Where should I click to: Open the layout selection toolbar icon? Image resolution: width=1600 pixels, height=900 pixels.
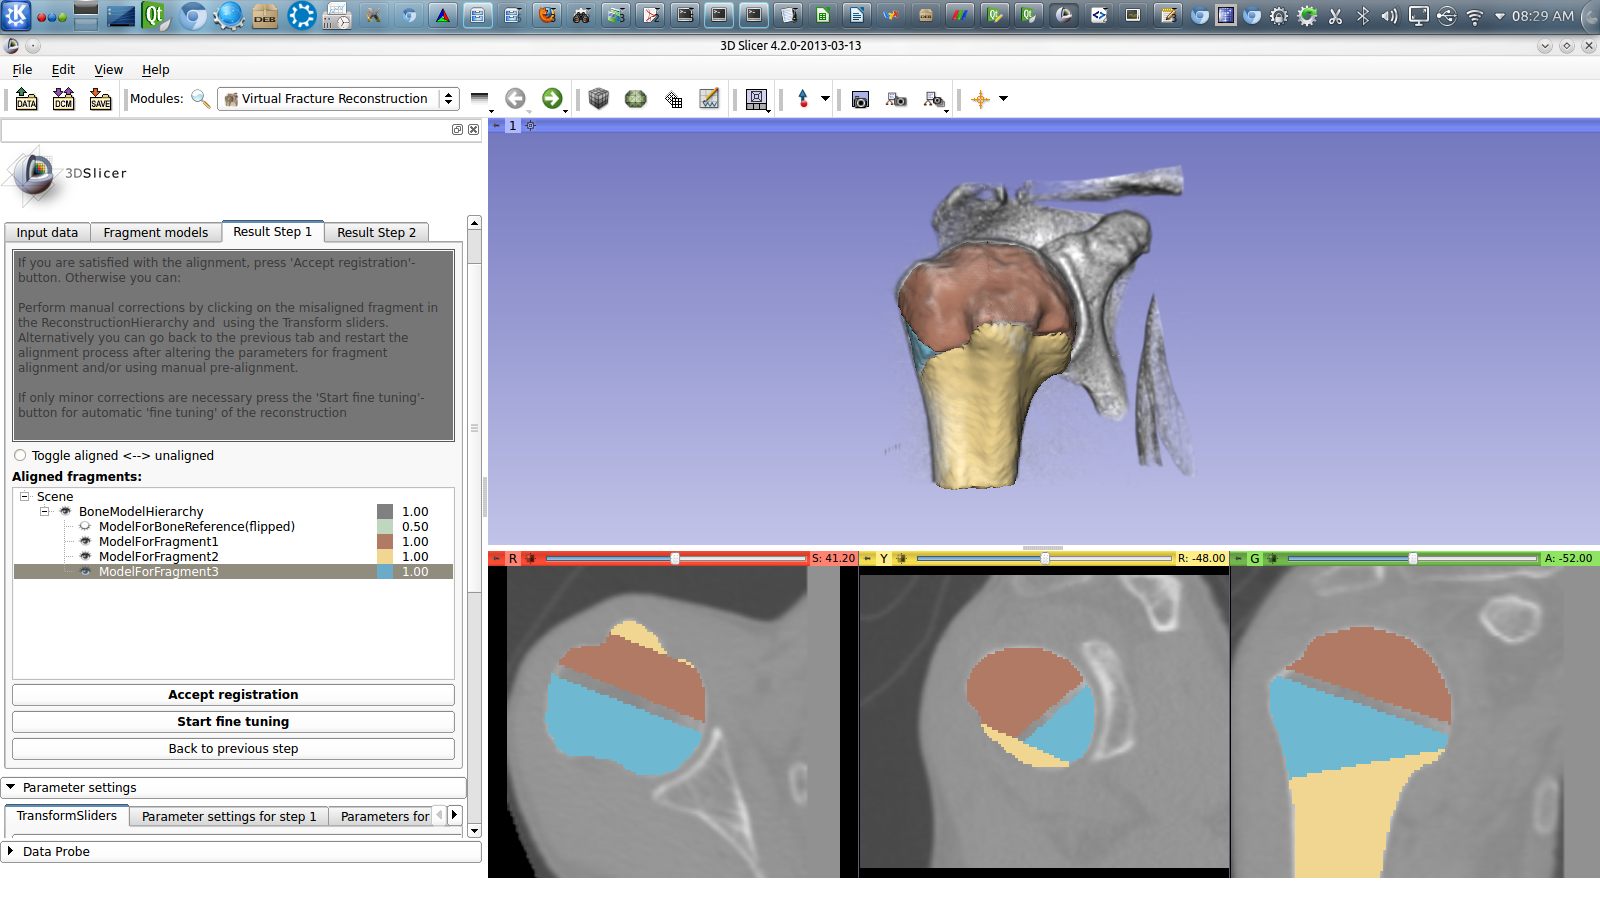[x=757, y=99]
